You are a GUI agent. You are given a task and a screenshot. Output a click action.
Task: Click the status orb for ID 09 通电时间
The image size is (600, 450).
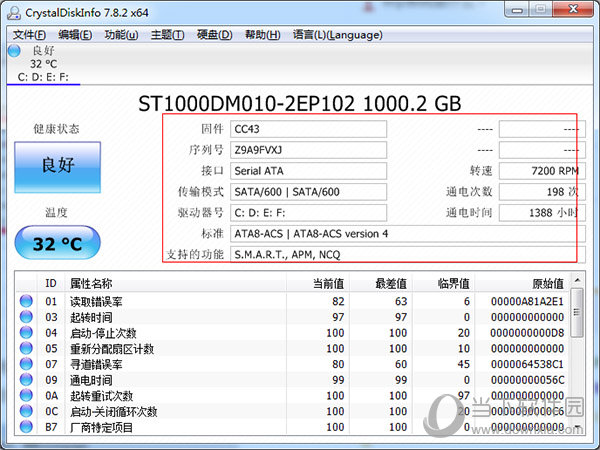point(26,380)
